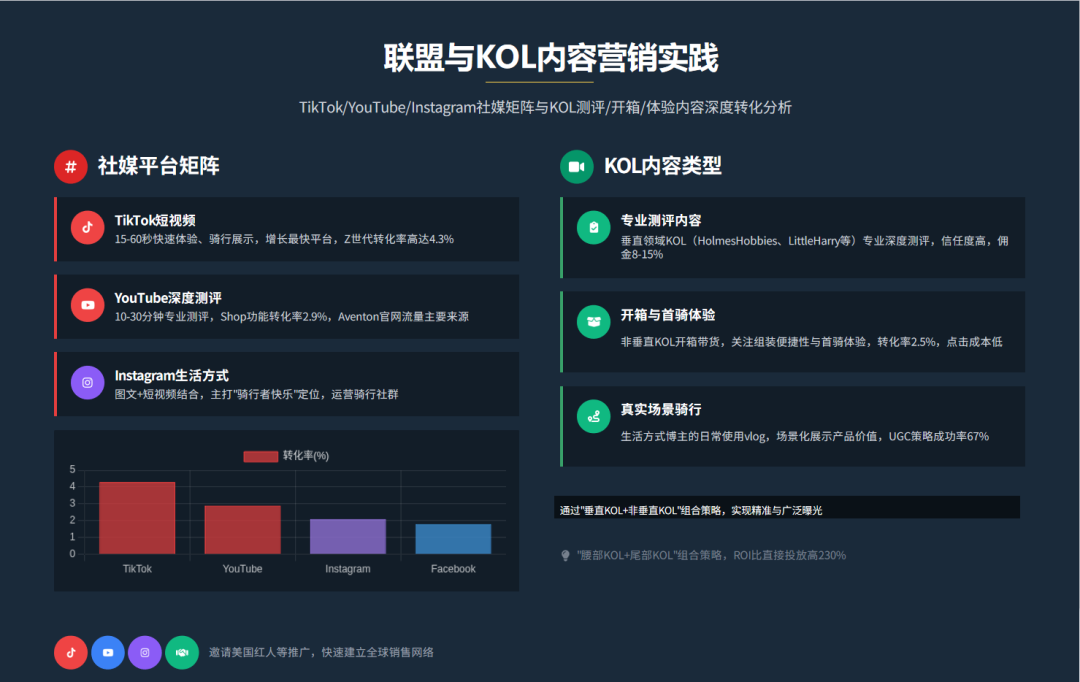1080x682 pixels.
Task: Click the 社媒平台矩阵 section heading
Action: pyautogui.click(x=158, y=166)
